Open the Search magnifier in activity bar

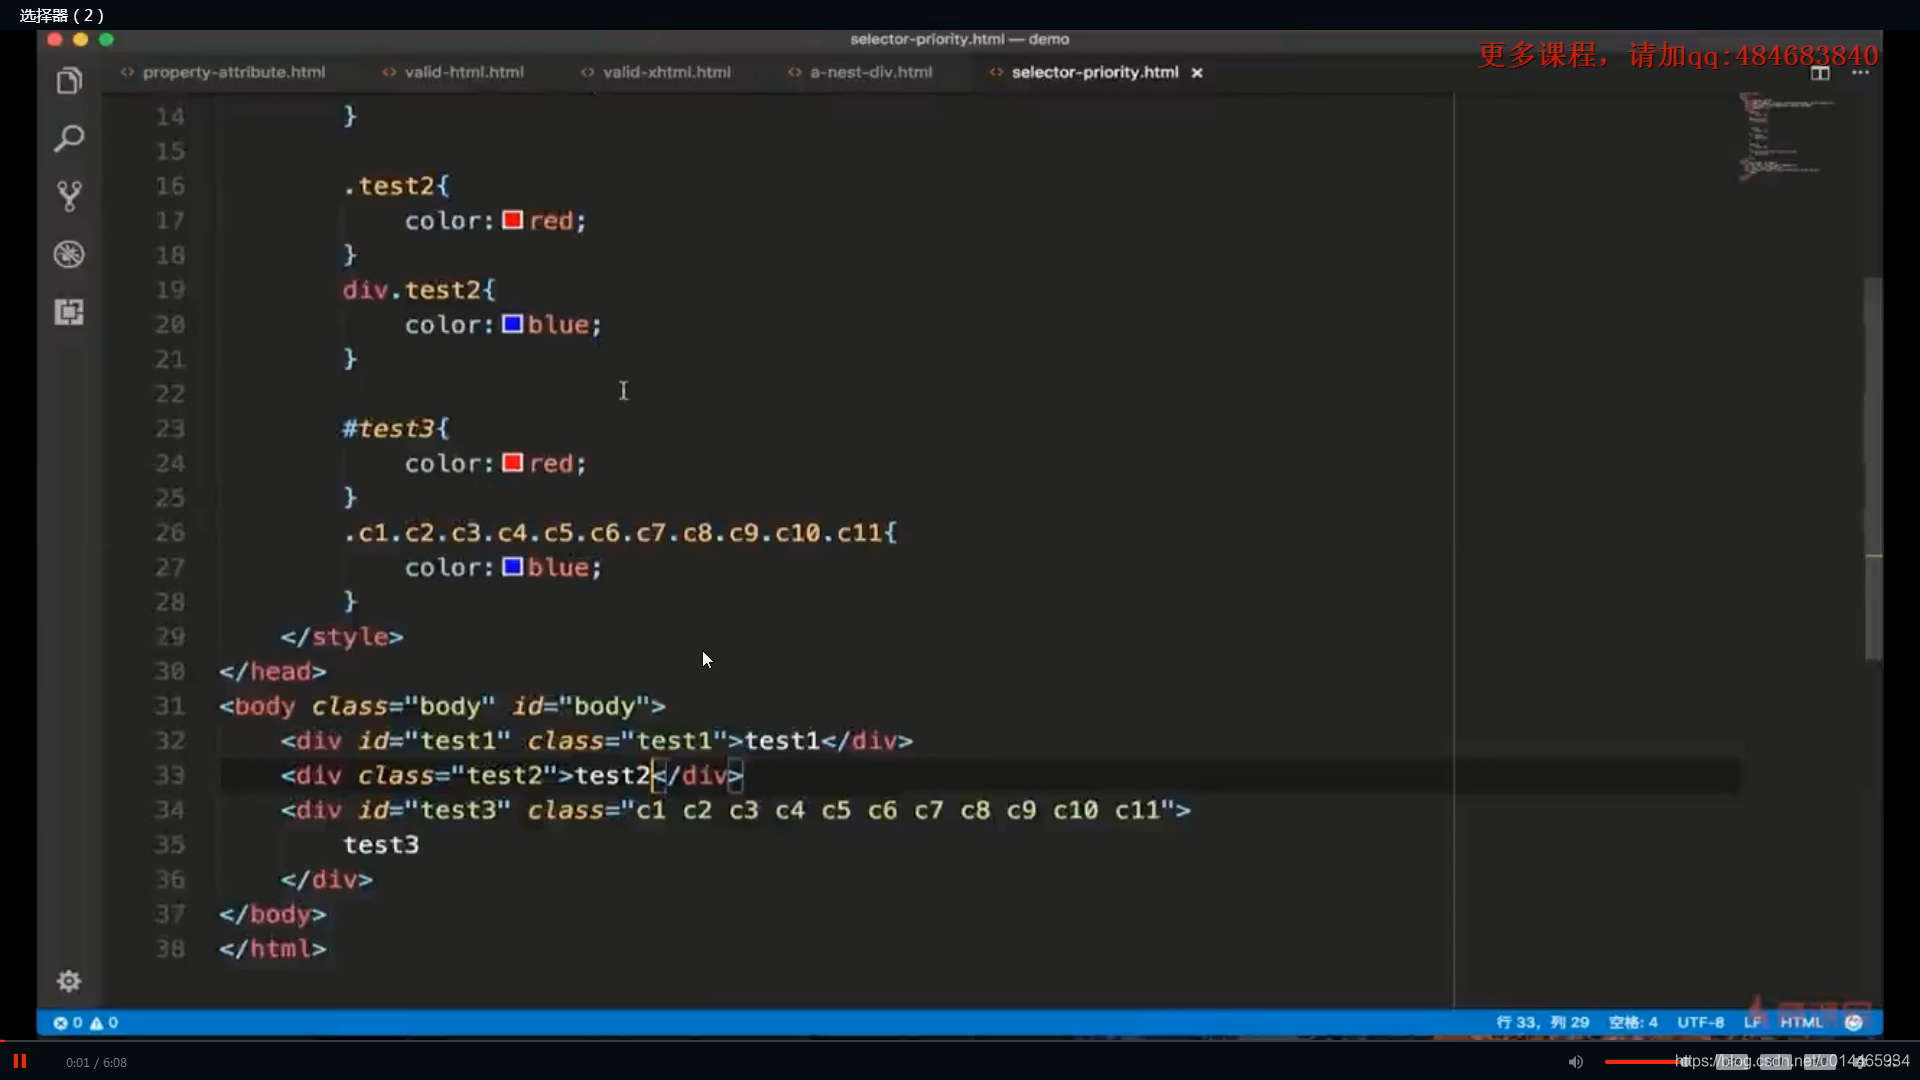69,138
